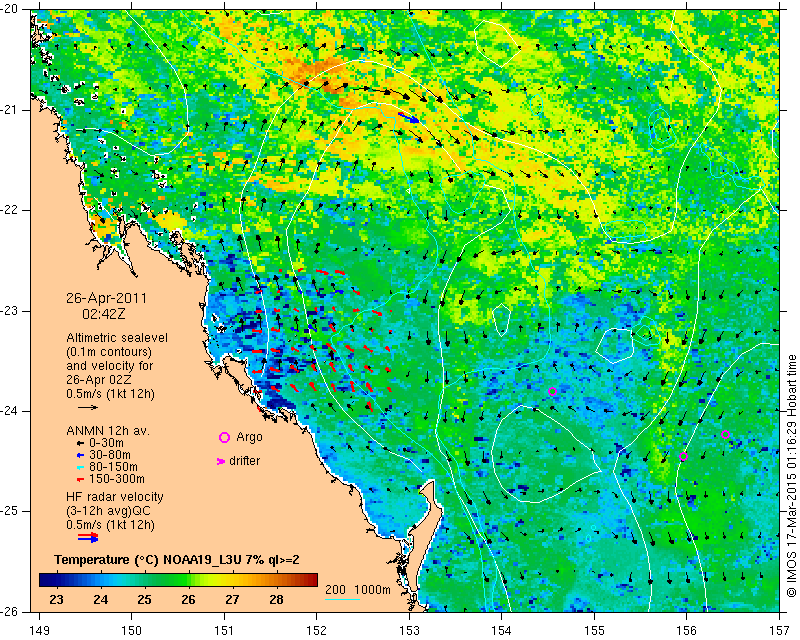The width and height of the screenshot is (800, 640).
Task: Select the Argo marker just left of 156 longitude
Action: [x=684, y=457]
